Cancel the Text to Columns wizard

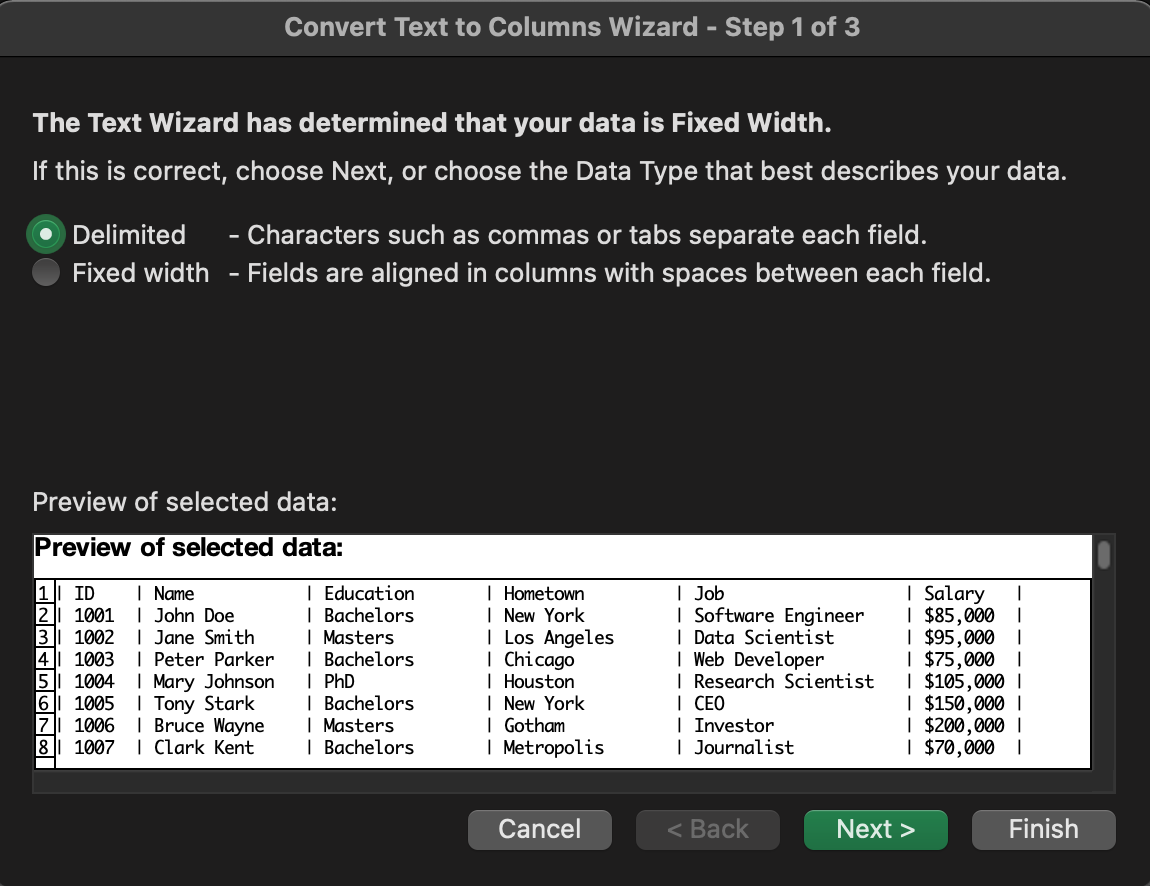pos(539,829)
